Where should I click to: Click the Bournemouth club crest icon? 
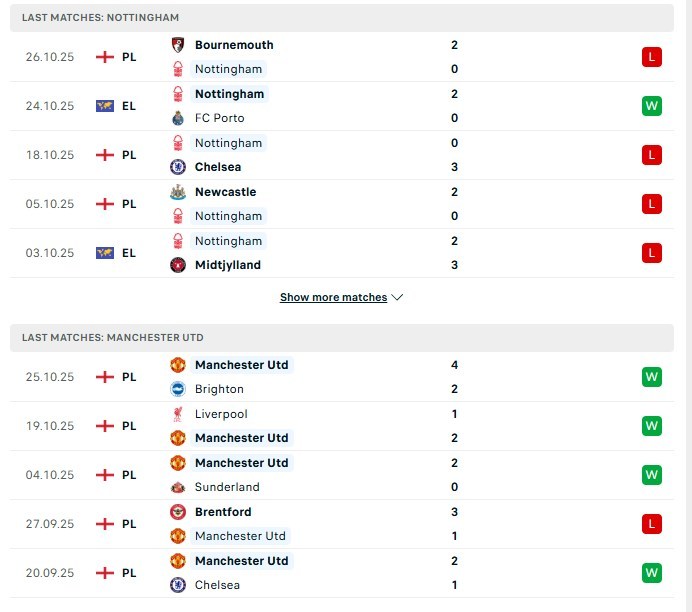(x=178, y=45)
